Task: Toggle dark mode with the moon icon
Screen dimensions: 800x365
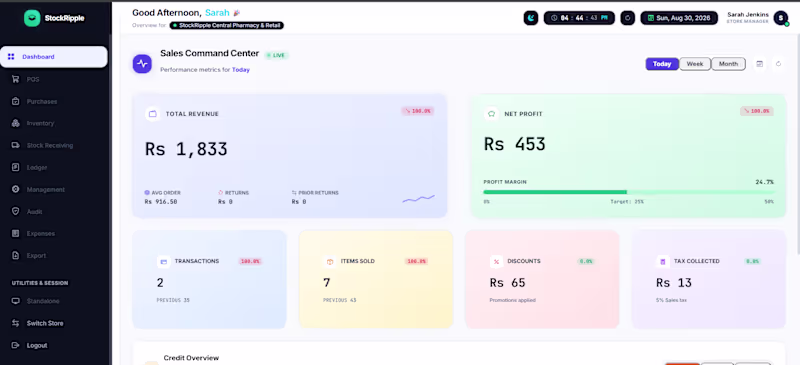Action: tap(531, 18)
